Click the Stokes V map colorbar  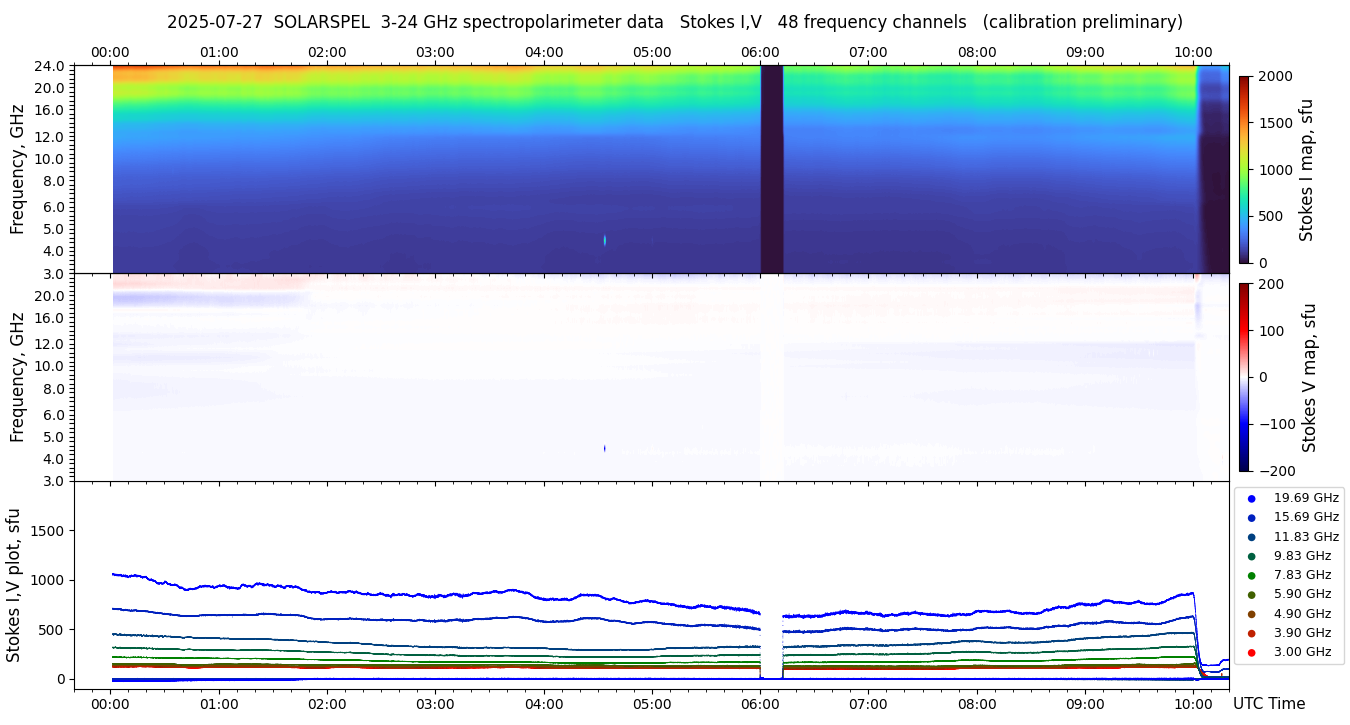coord(1244,377)
